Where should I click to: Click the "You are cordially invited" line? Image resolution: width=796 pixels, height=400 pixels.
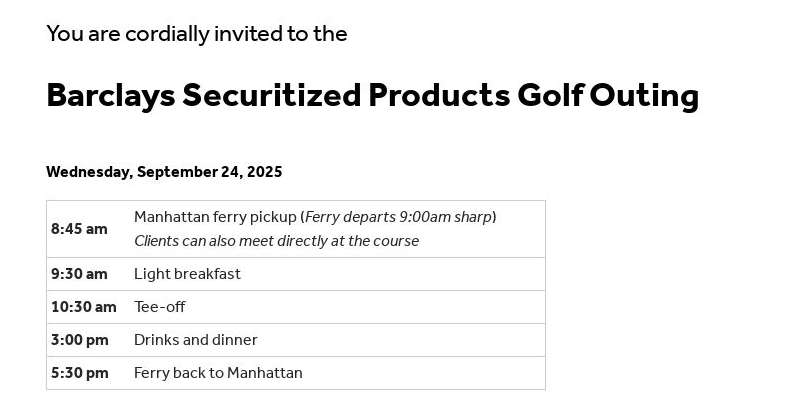coord(196,34)
